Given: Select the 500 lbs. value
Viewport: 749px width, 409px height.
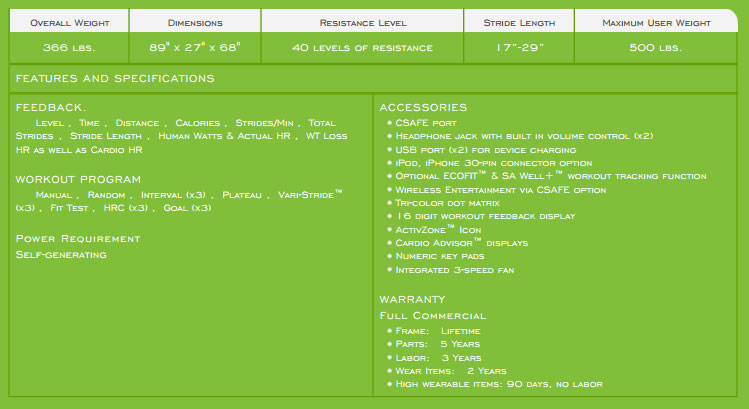Looking at the screenshot, I should pos(655,48).
